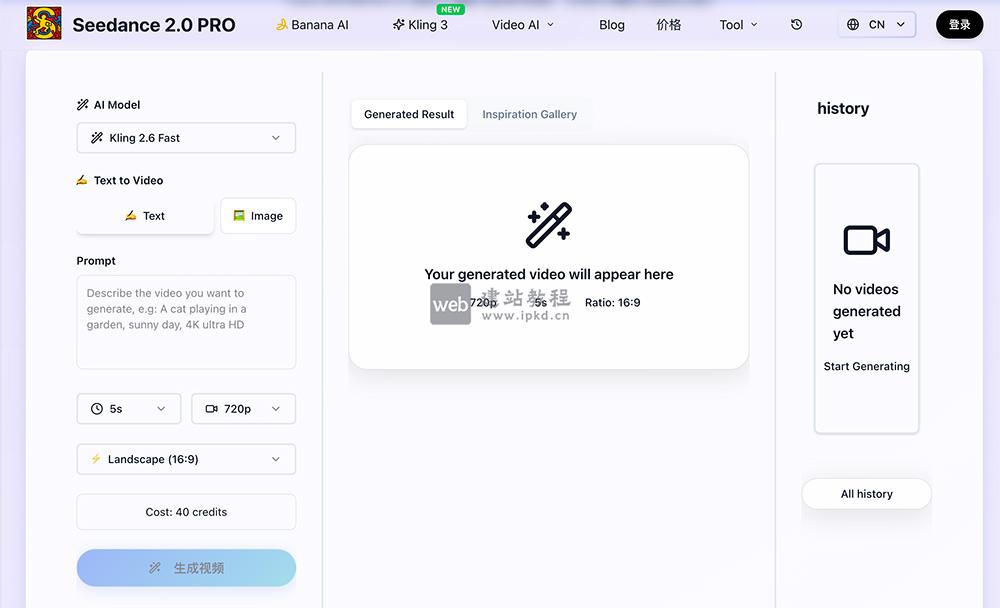
Task: Click the Blog link
Action: (x=612, y=25)
